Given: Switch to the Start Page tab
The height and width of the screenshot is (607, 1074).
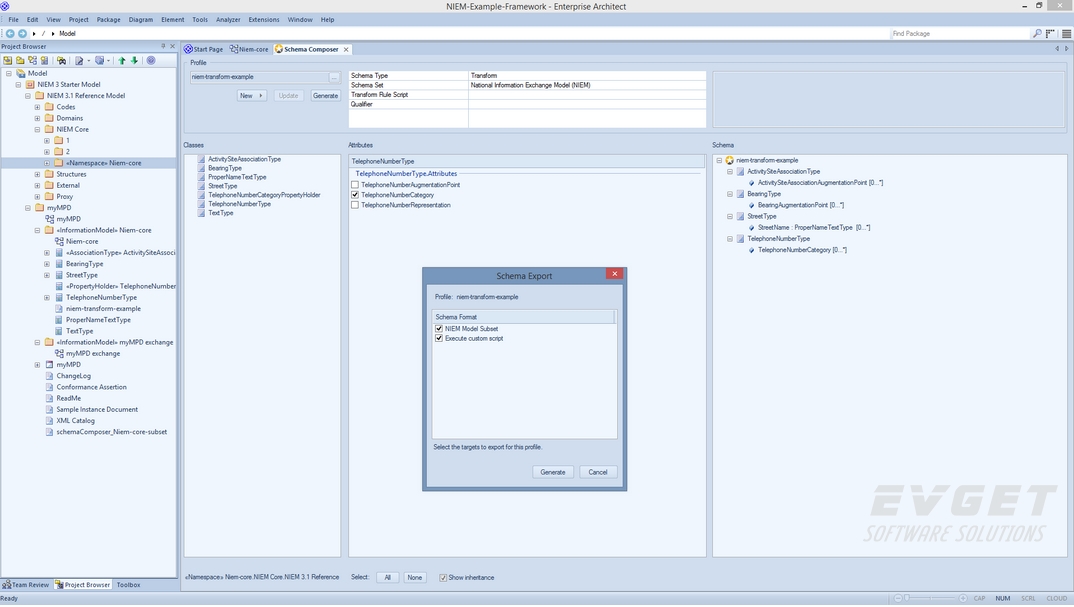Looking at the screenshot, I should coord(203,49).
